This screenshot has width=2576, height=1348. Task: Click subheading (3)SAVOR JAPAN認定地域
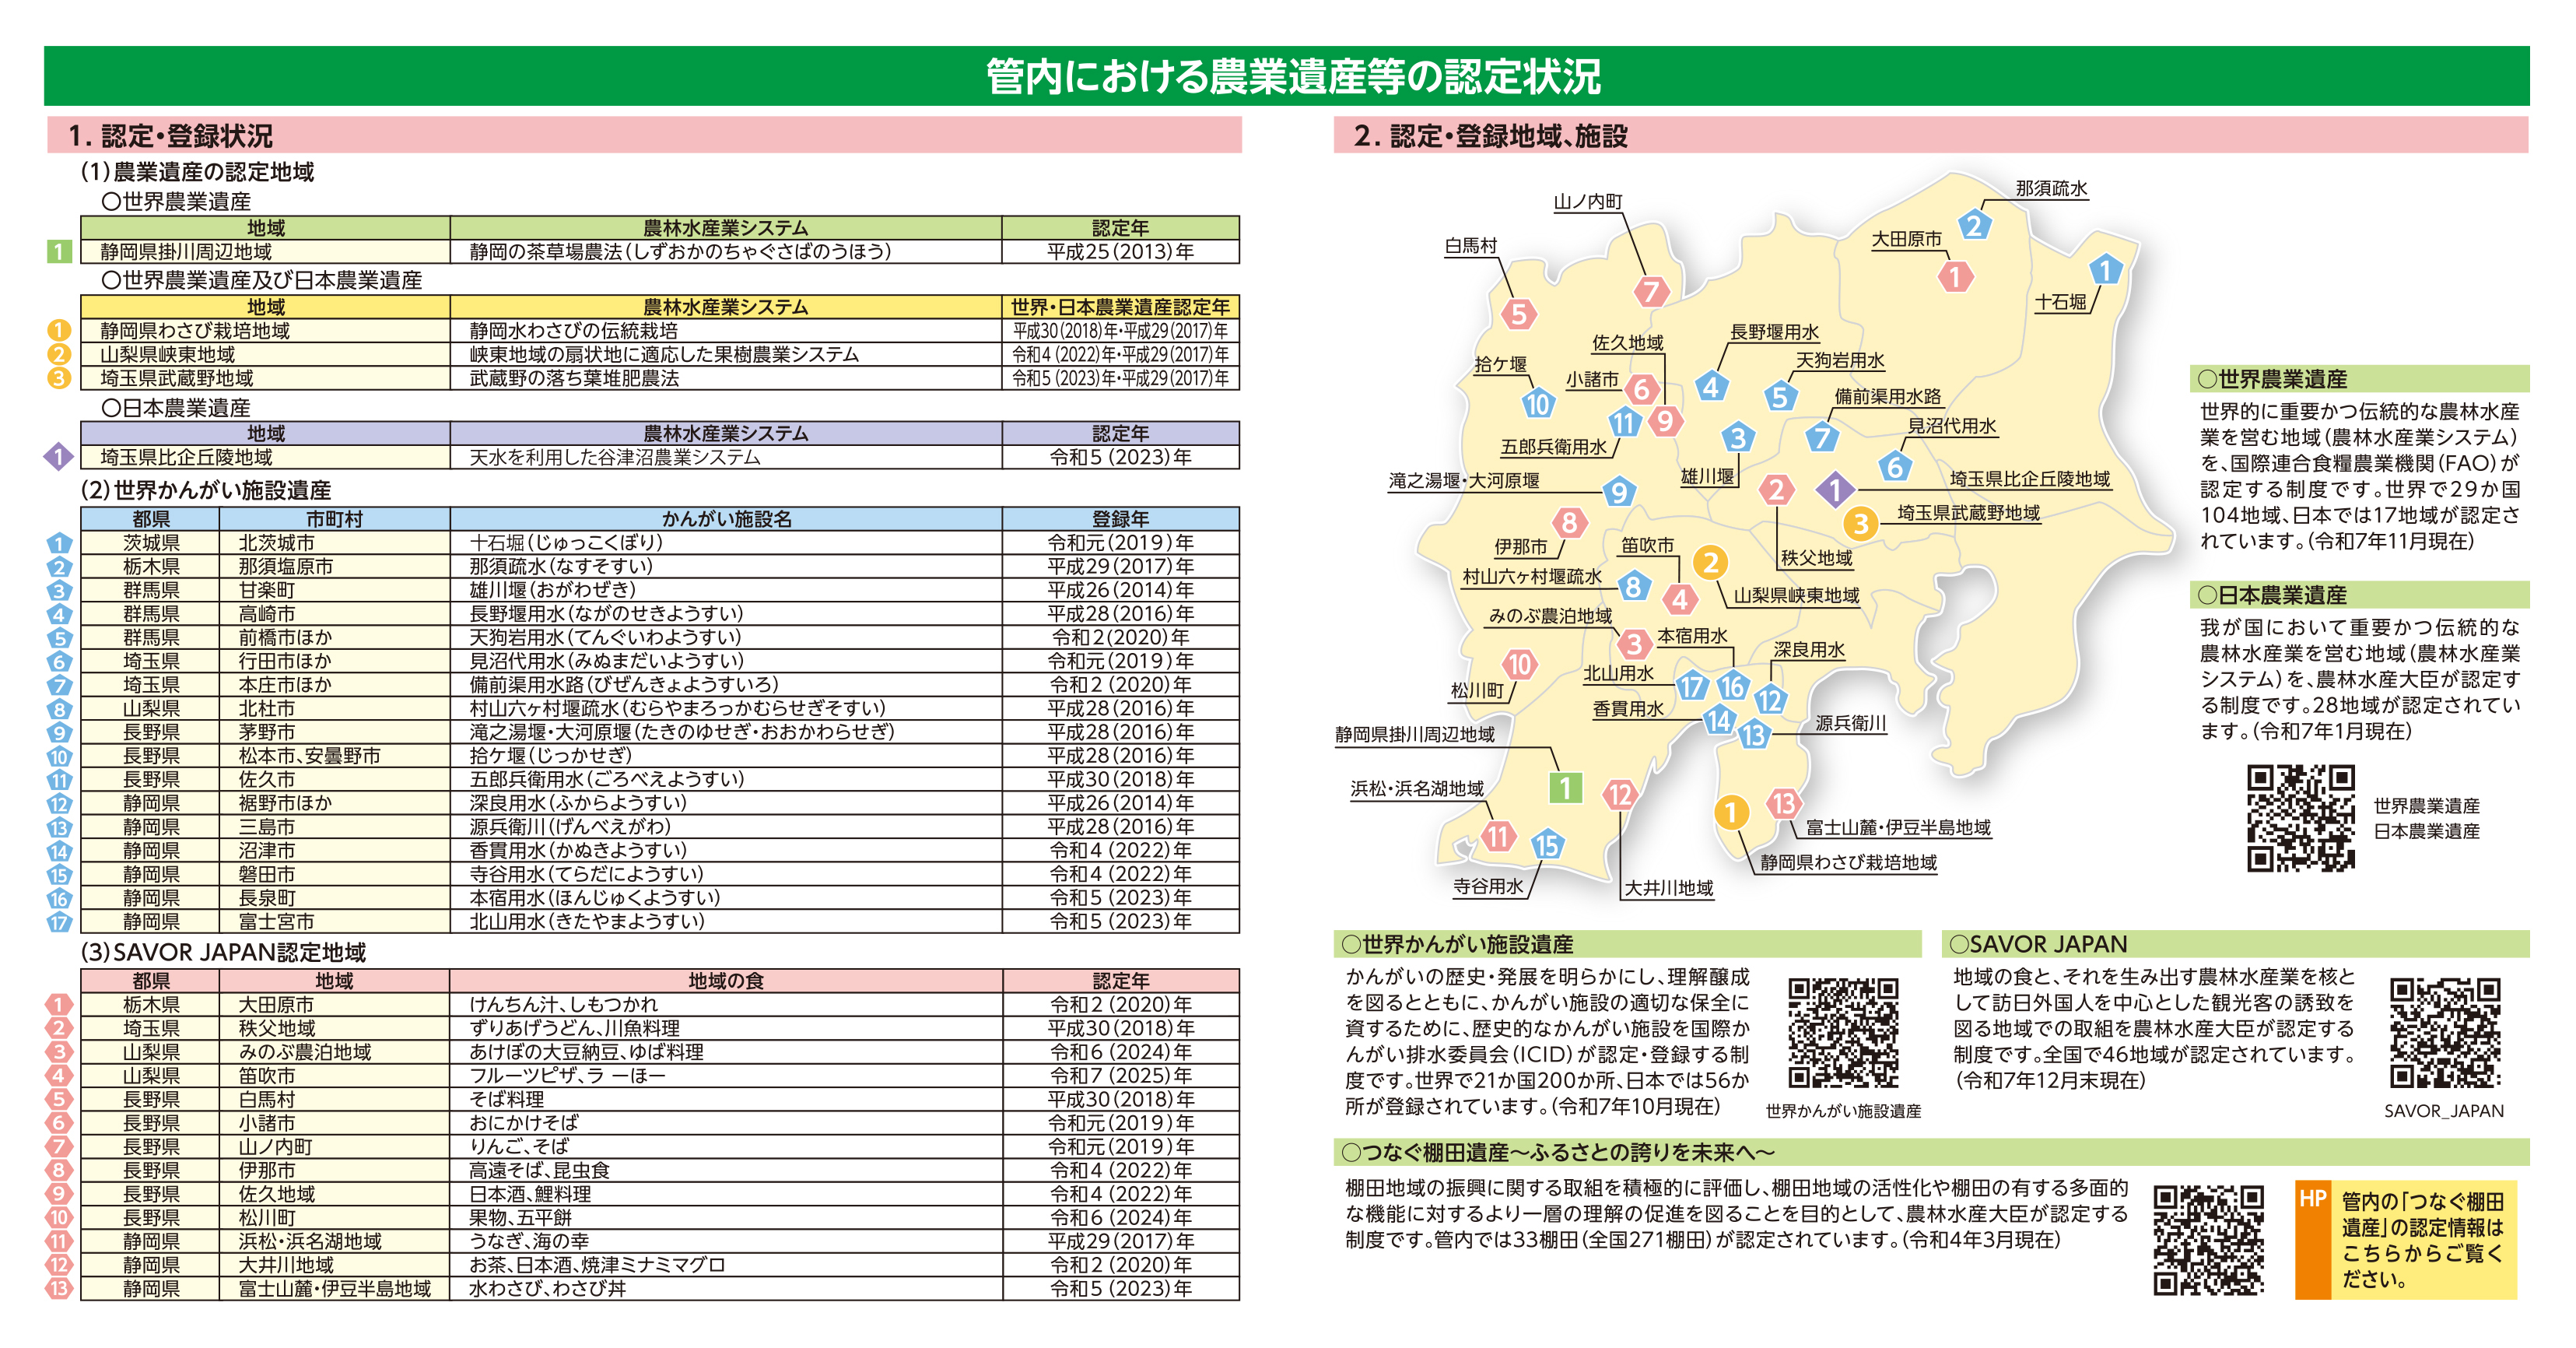pyautogui.click(x=223, y=952)
